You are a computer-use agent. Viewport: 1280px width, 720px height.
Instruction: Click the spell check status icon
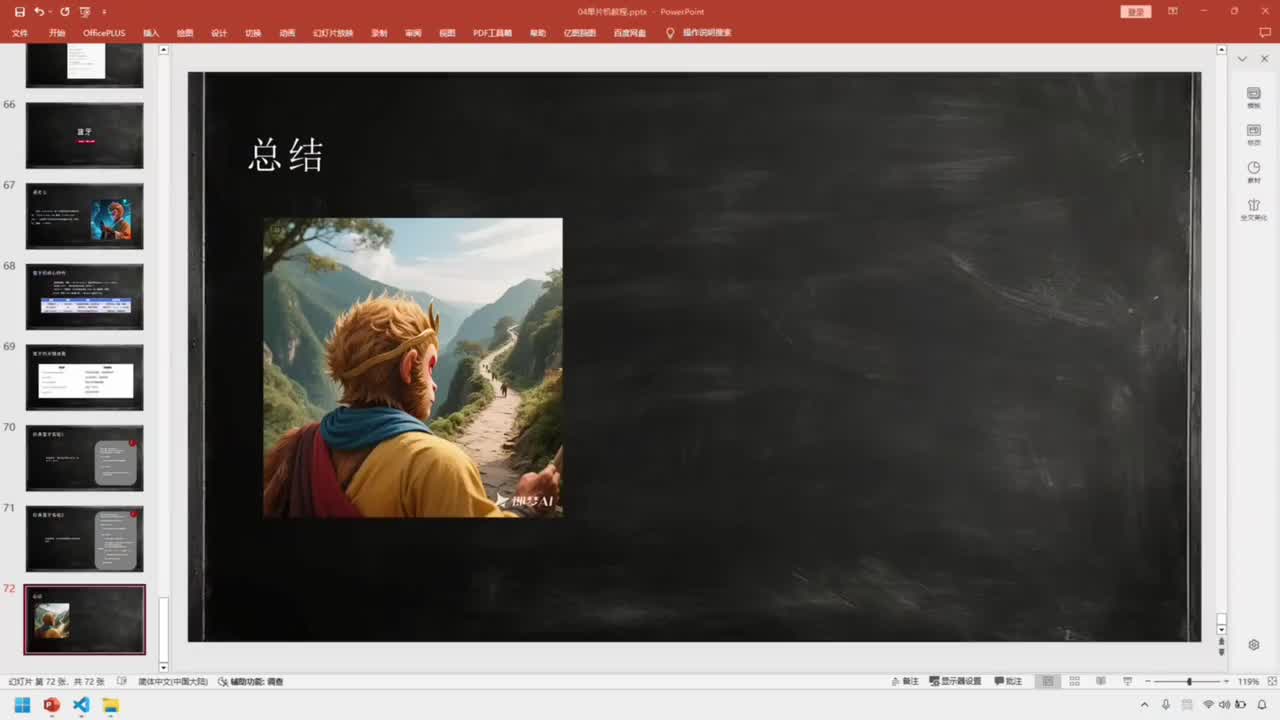click(122, 681)
